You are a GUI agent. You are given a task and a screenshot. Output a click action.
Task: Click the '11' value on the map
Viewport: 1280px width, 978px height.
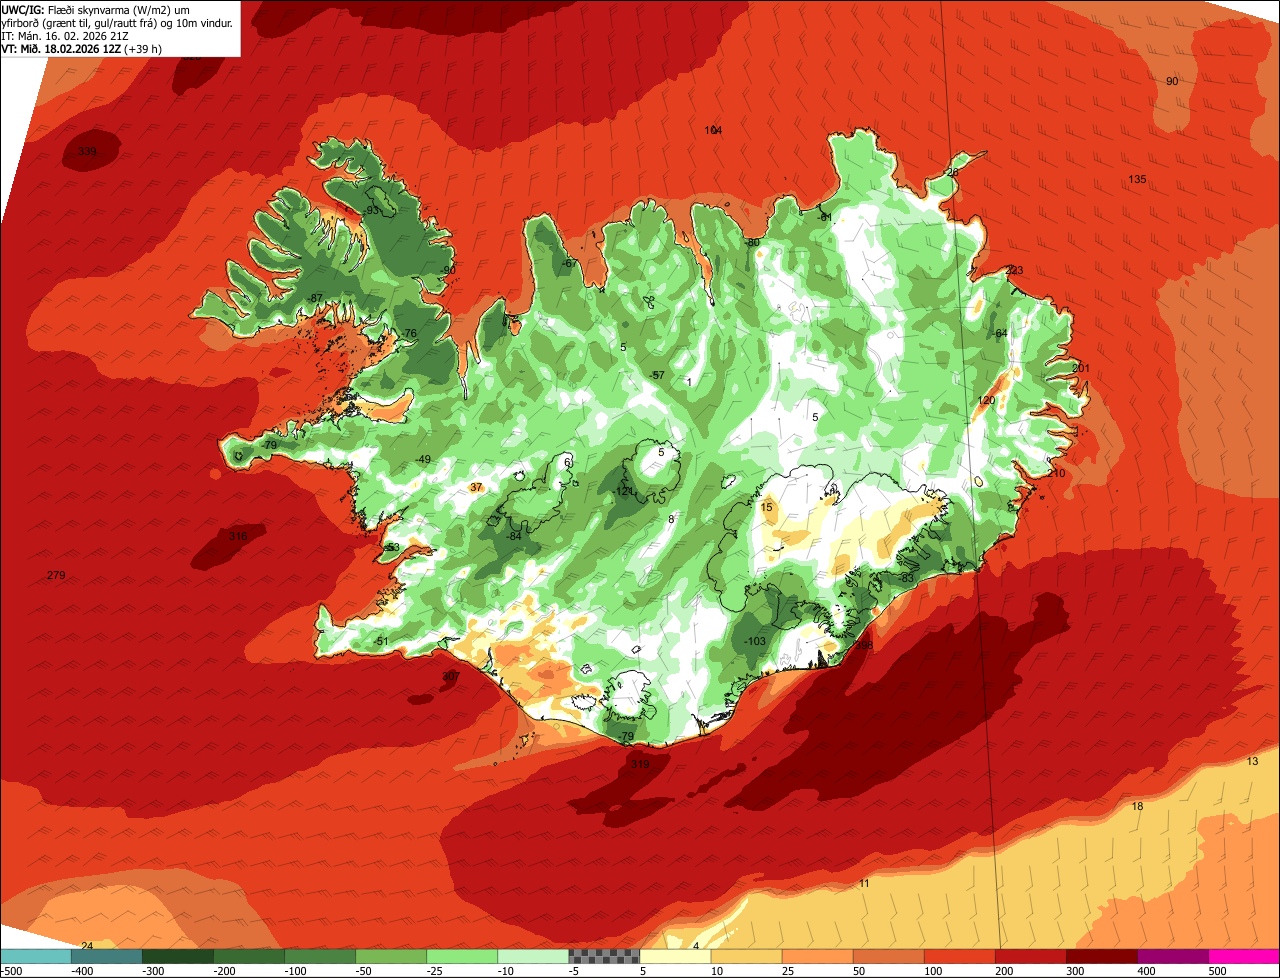point(864,884)
